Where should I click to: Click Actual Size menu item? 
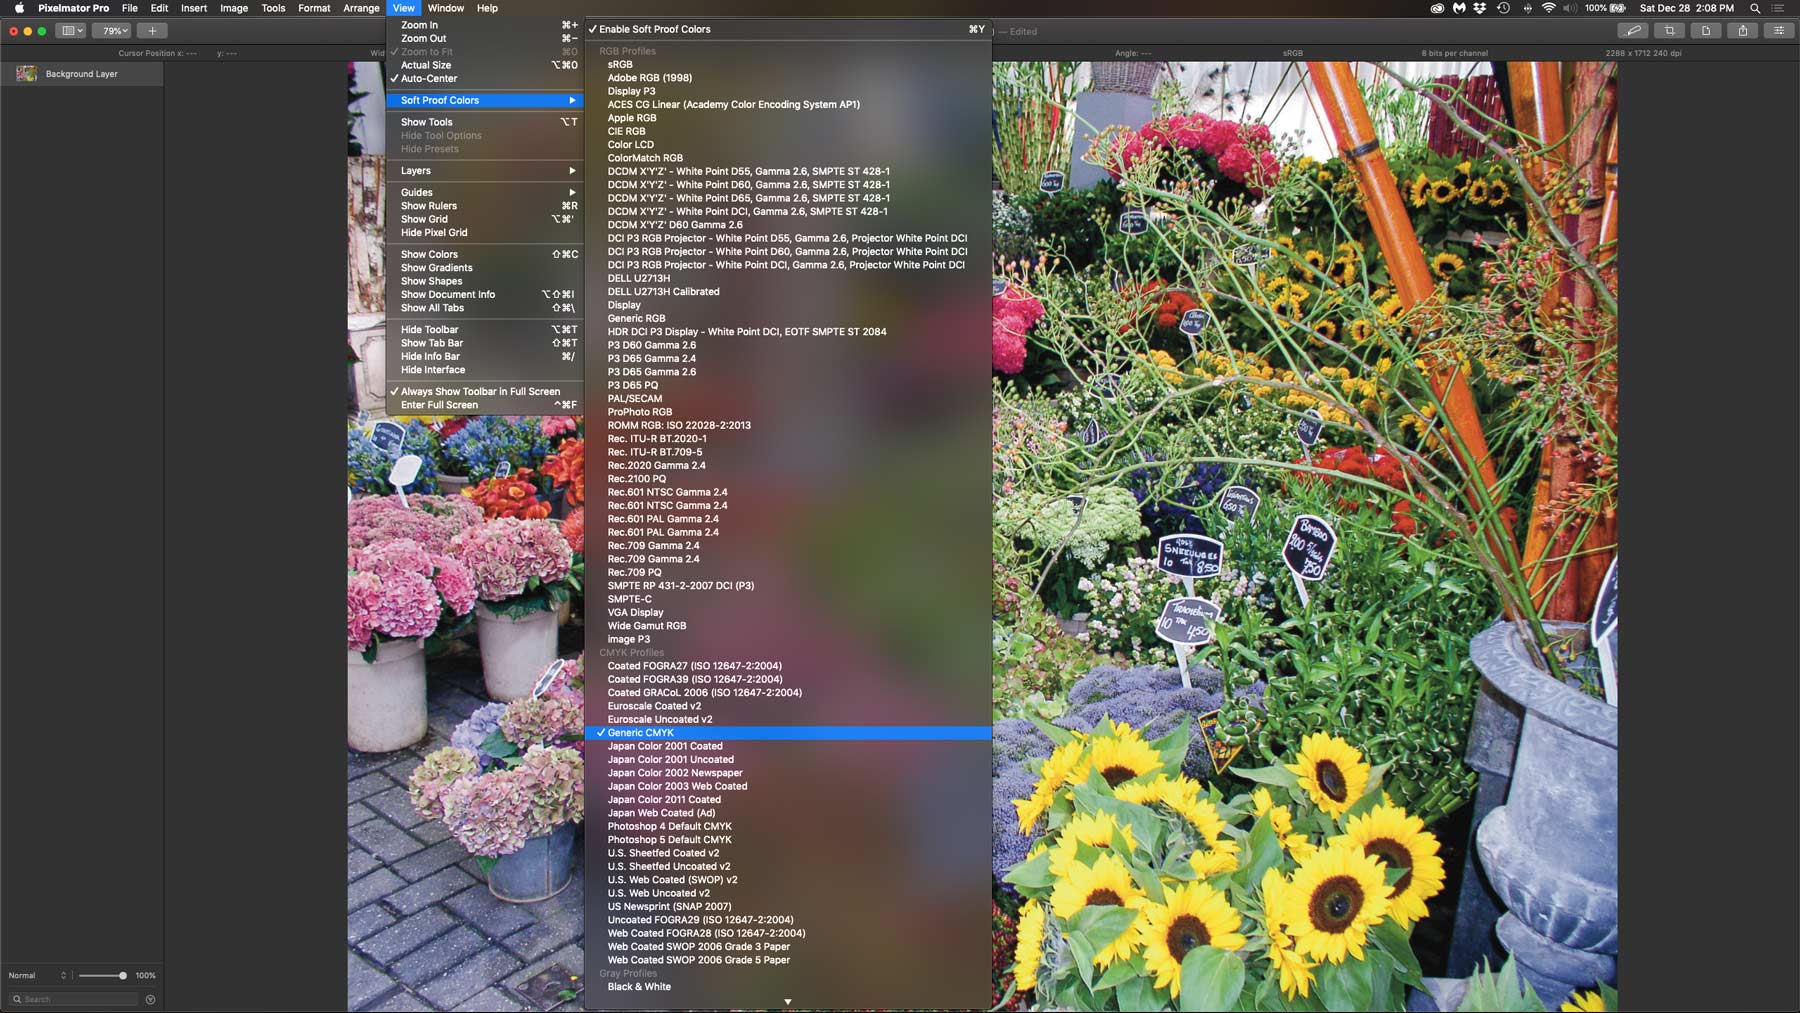(484, 65)
